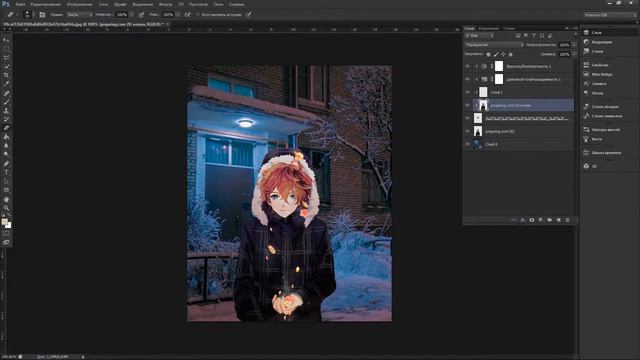
Task: Select the Eyedropper tool
Action: point(6,84)
